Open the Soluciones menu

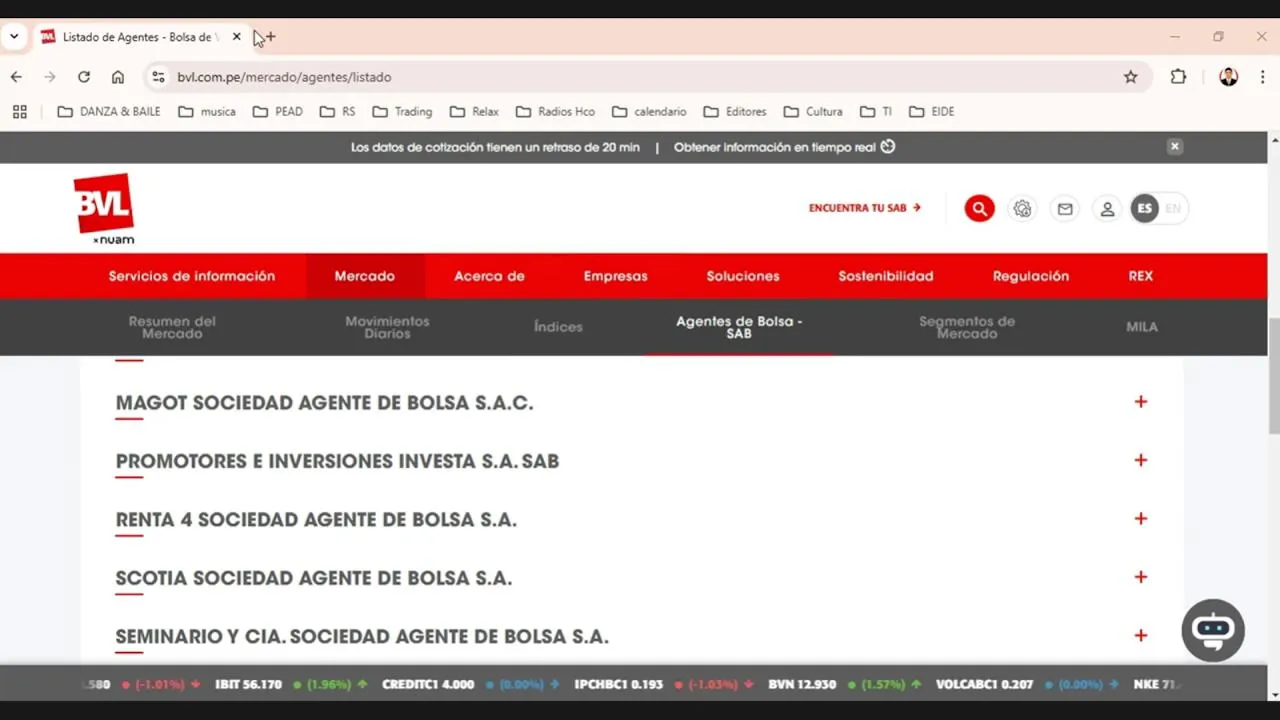click(743, 276)
